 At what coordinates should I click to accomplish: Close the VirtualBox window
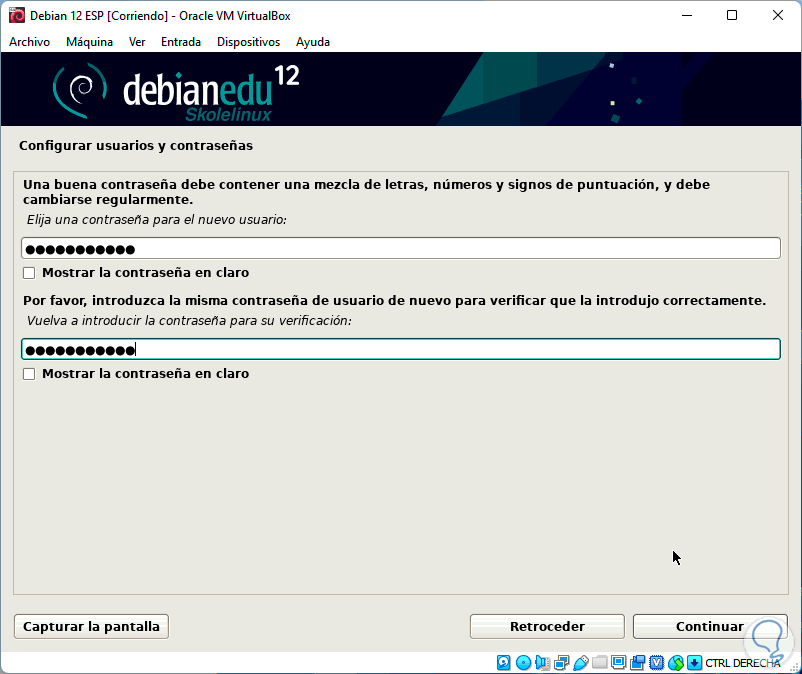point(777,15)
